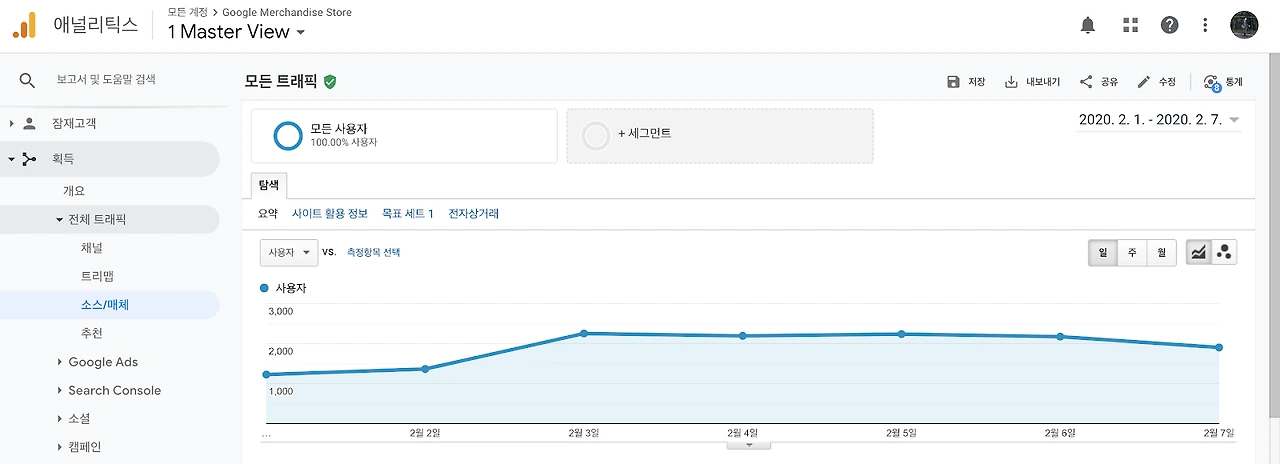Viewport: 1280px width, 464px height.
Task: Add a segment via + 세그먼트
Action: click(x=720, y=136)
